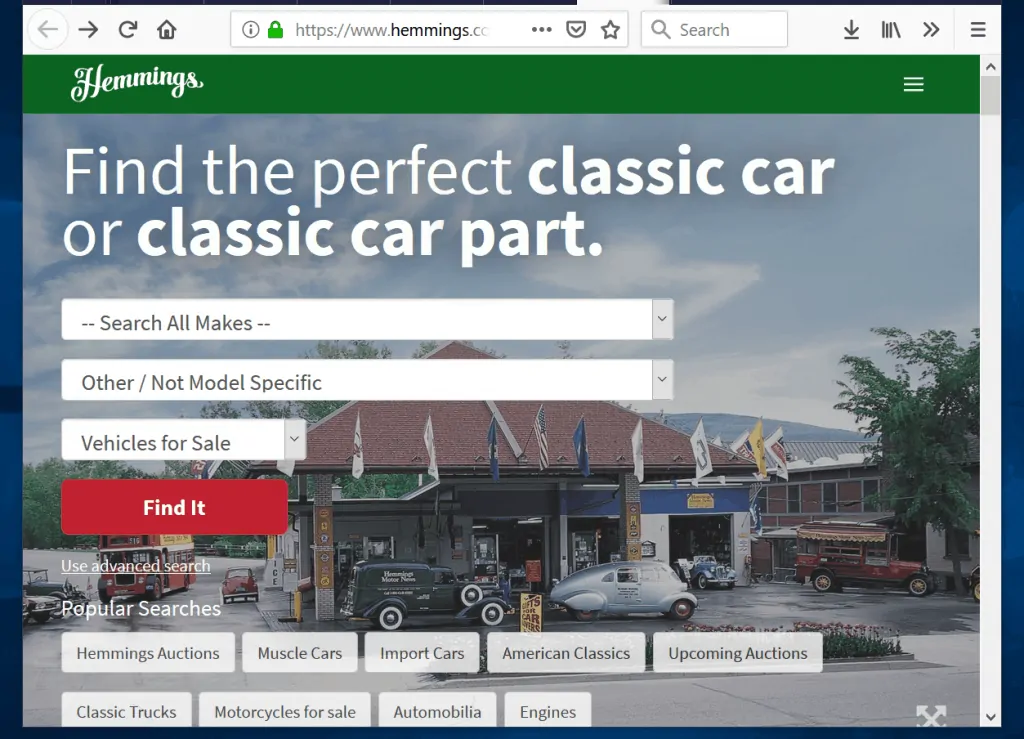Select Classic Trucks popular search
Screen dimensions: 1024x739
127,710
